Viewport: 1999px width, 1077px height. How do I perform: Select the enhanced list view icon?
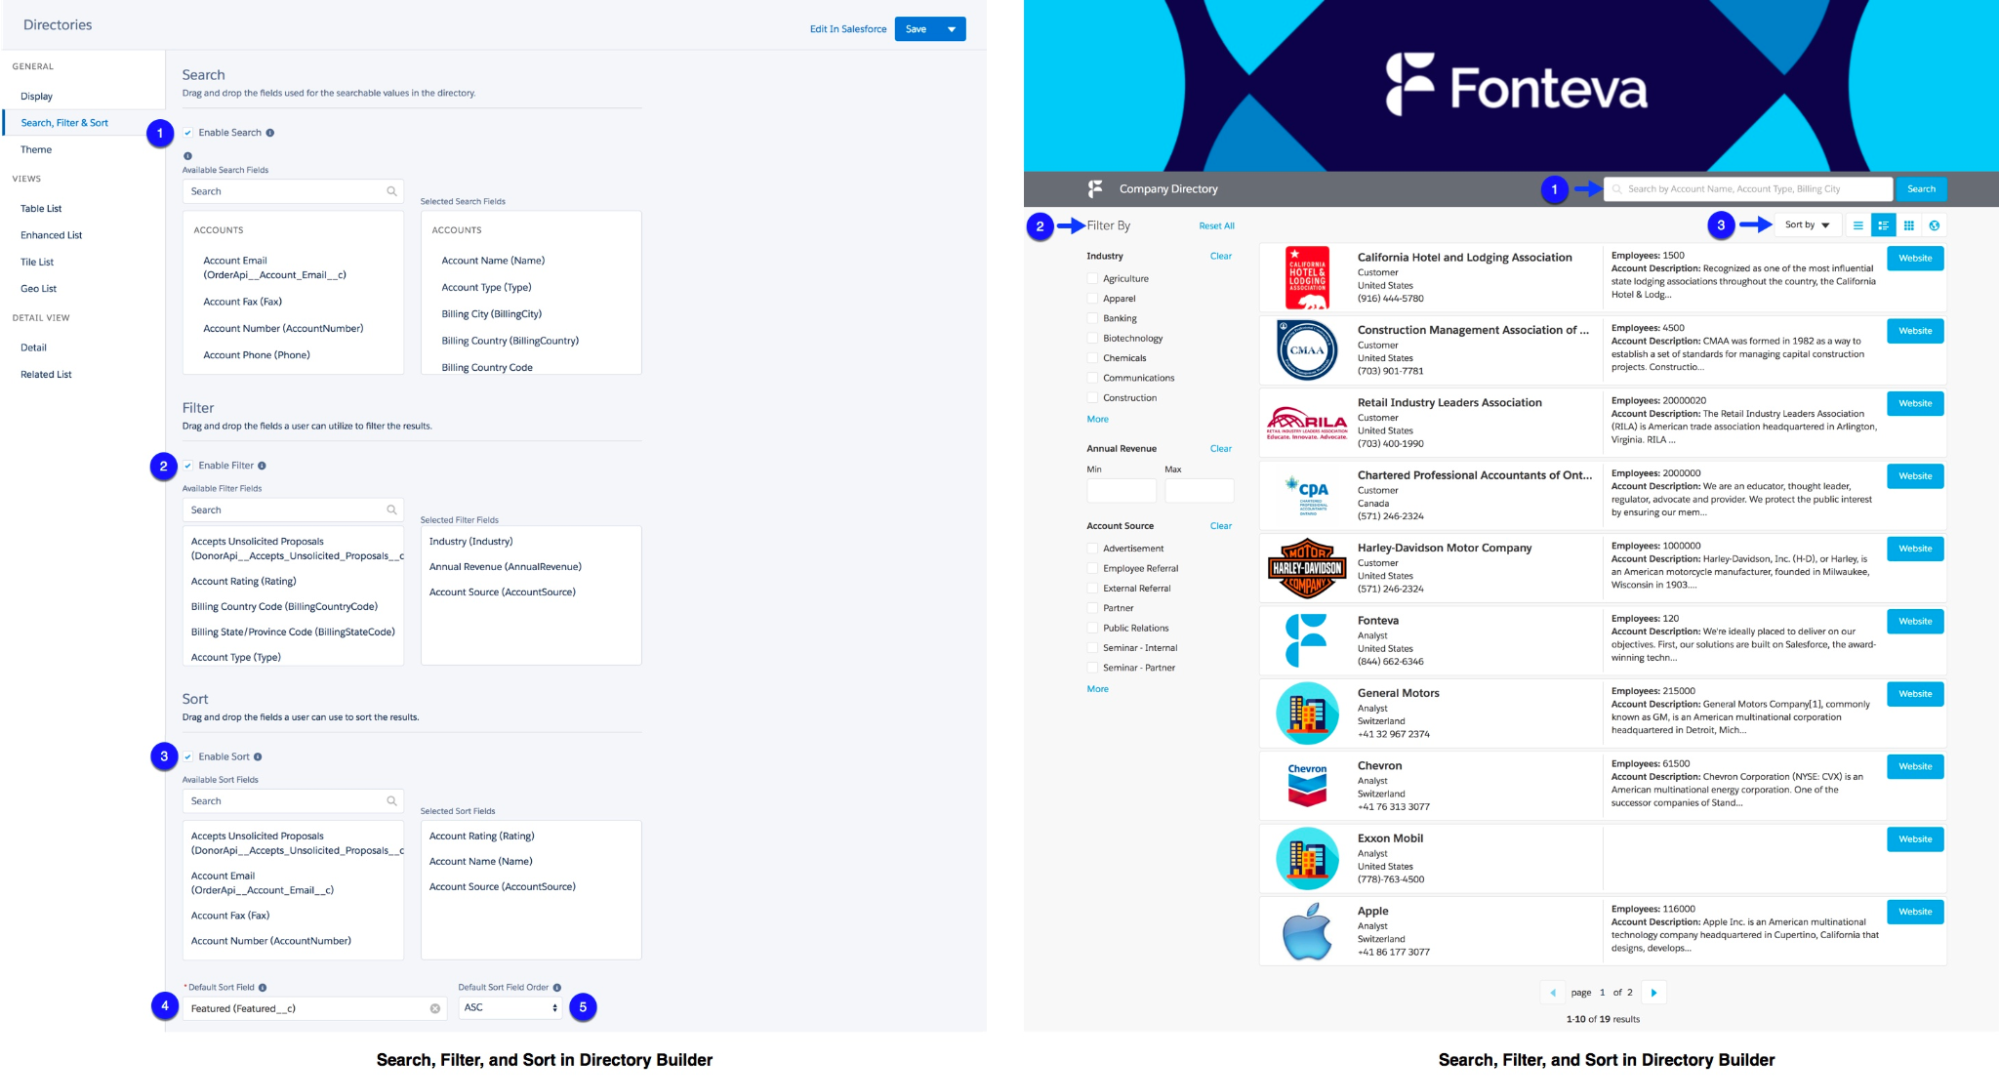[x=1884, y=225]
